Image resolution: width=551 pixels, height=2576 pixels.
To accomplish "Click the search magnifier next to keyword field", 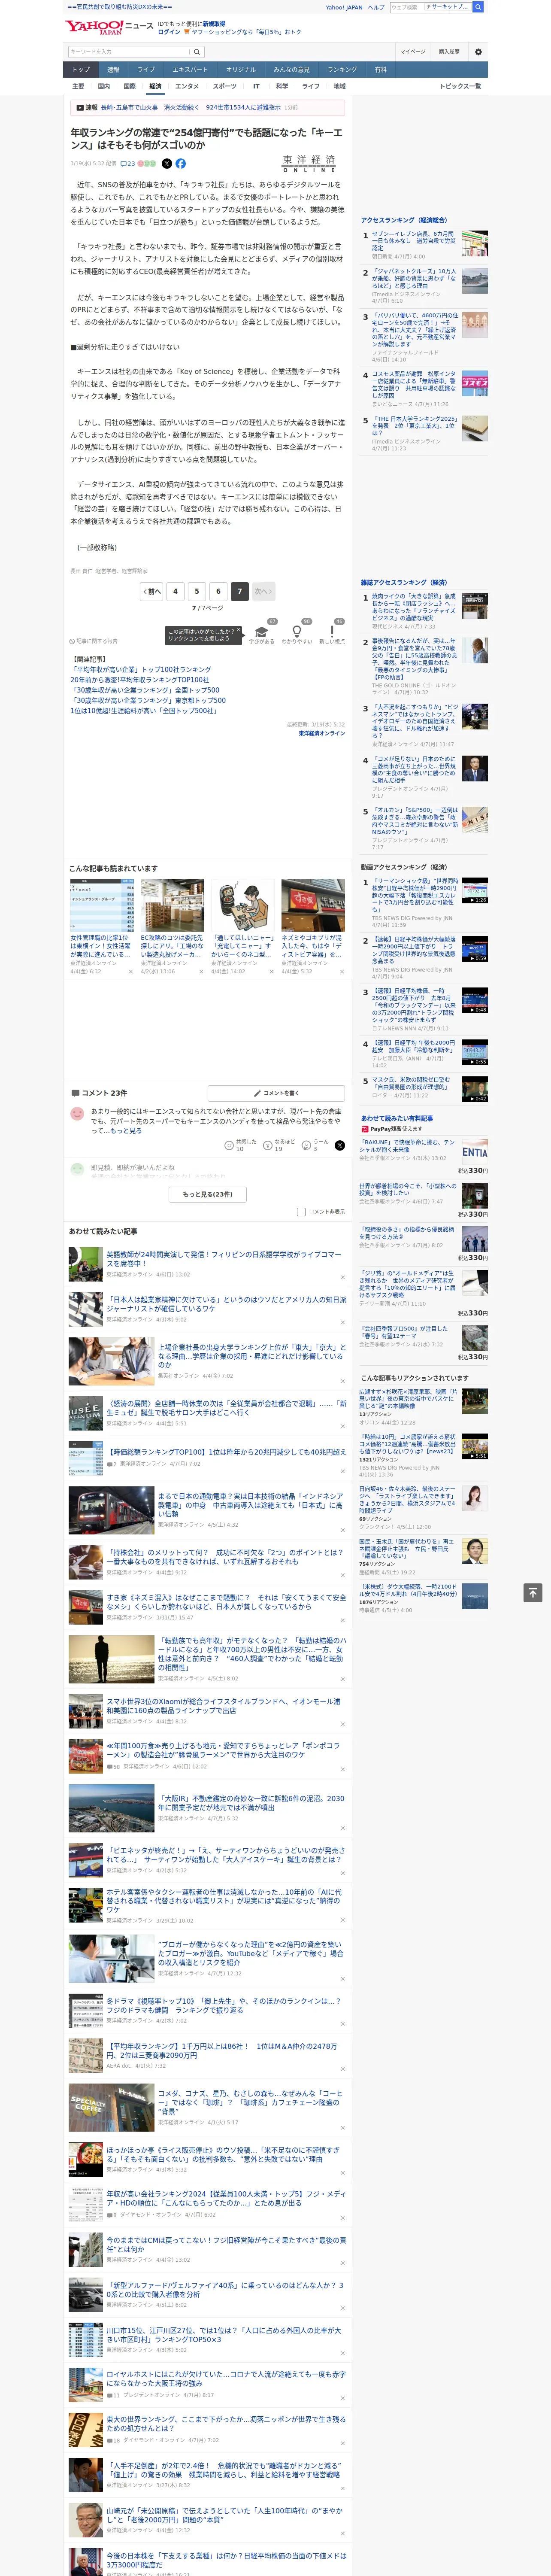I will [x=197, y=52].
